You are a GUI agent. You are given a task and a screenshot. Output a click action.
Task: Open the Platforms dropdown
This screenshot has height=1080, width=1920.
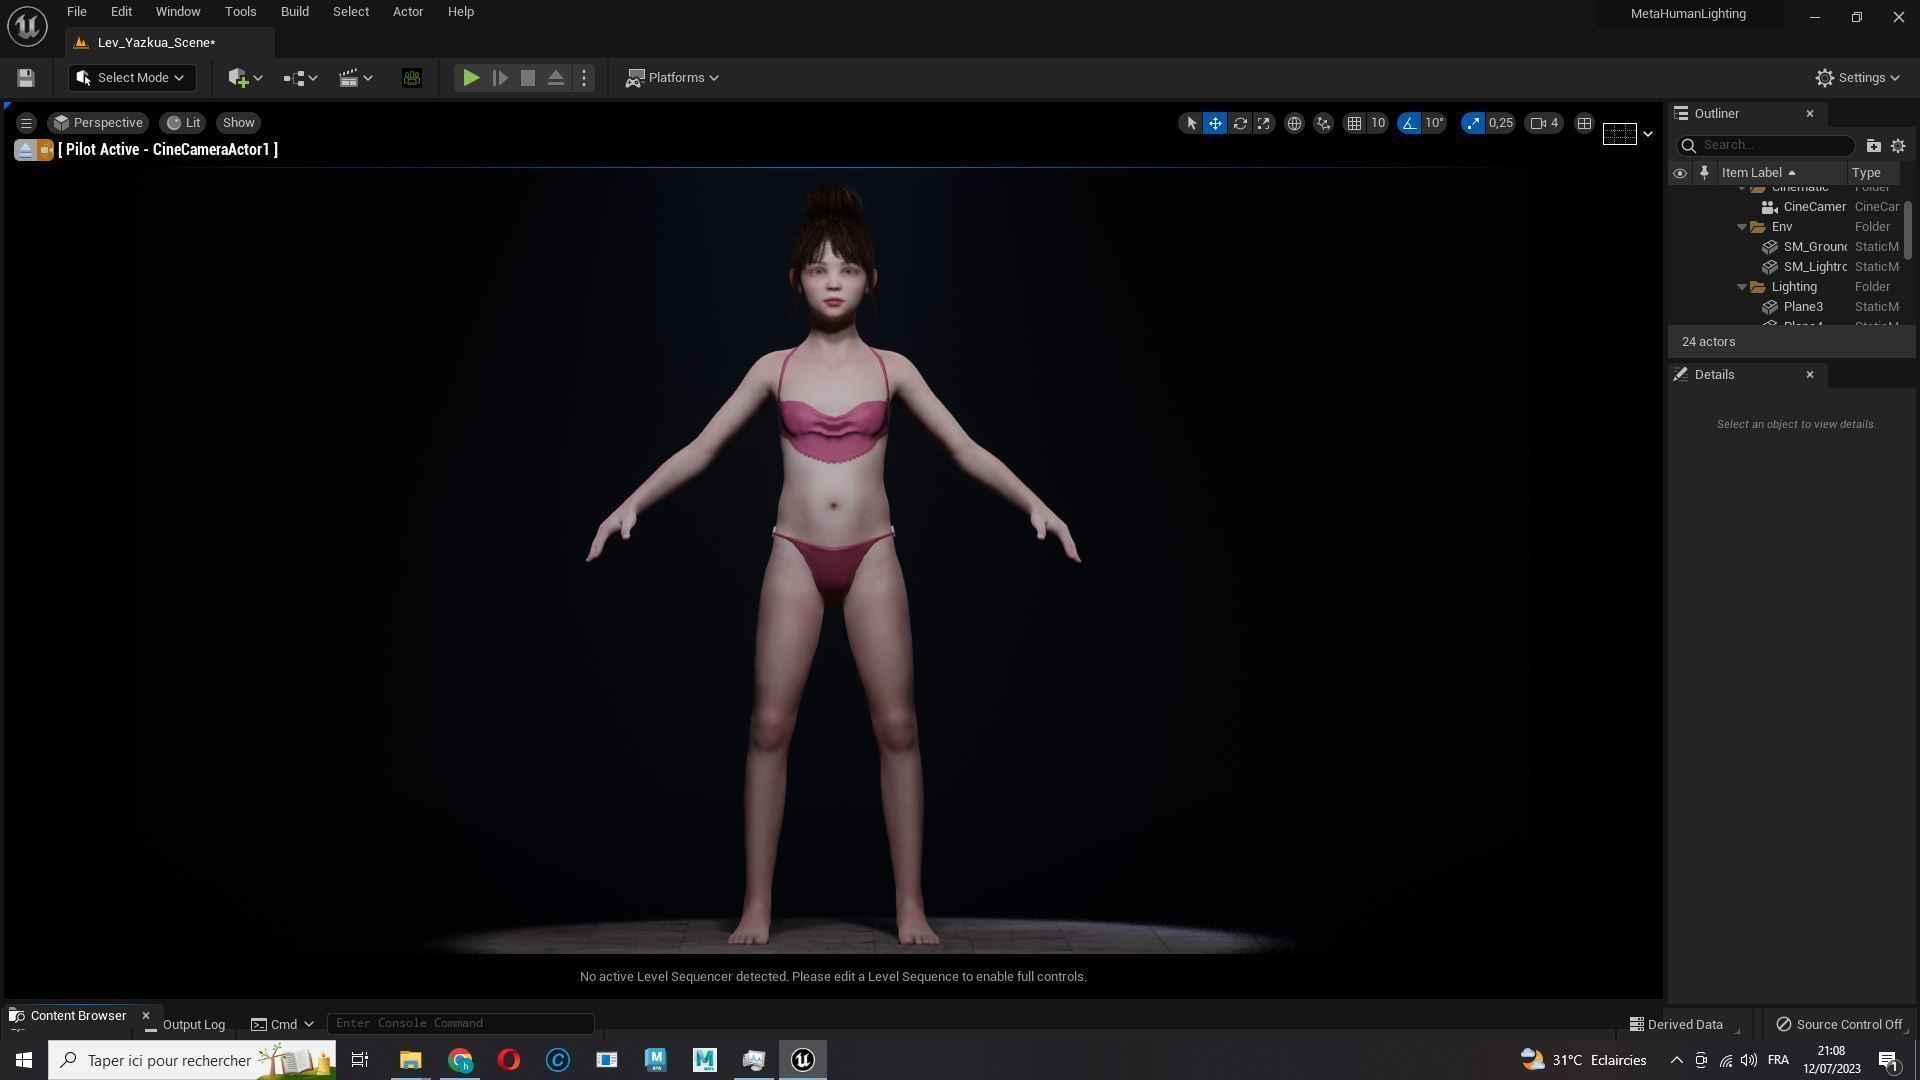pos(672,78)
